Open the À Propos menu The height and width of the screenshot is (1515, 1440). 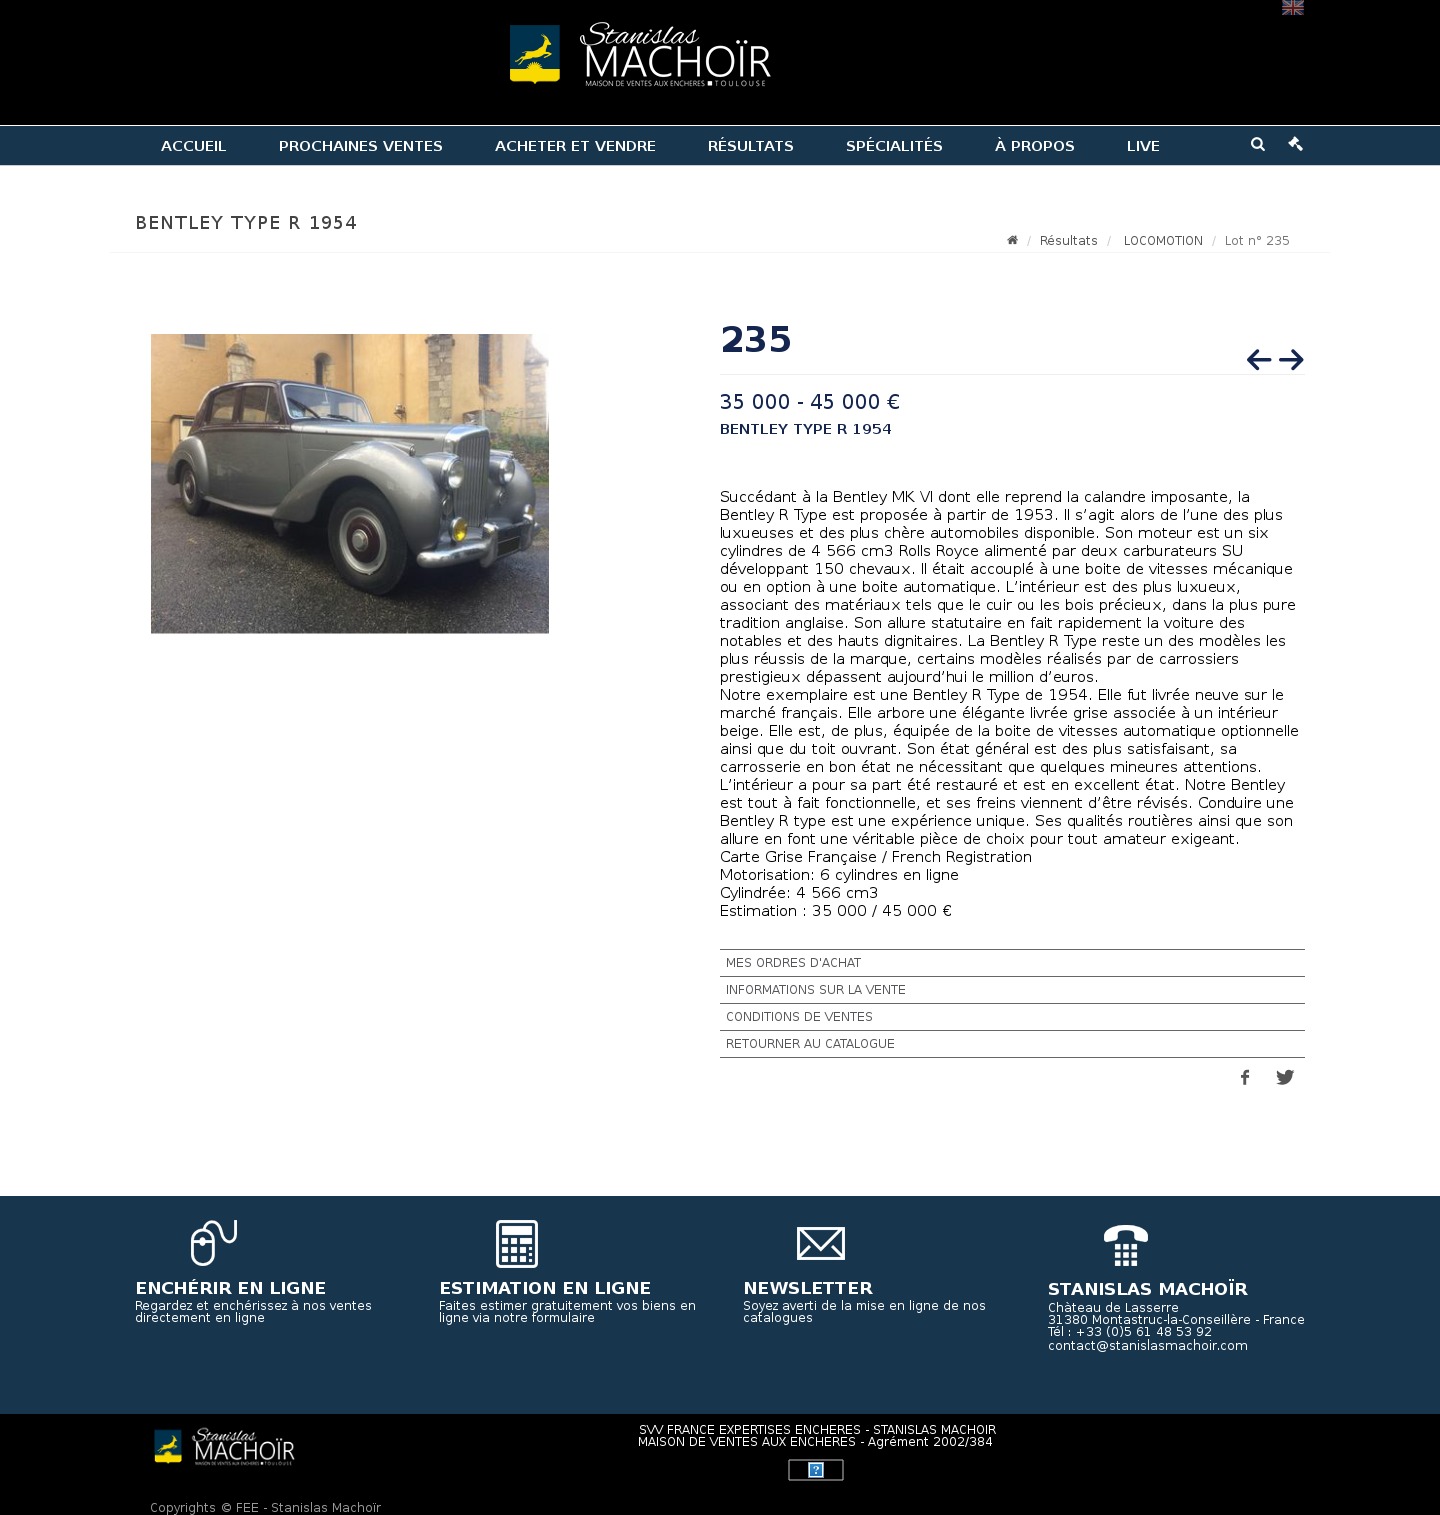coord(1035,146)
